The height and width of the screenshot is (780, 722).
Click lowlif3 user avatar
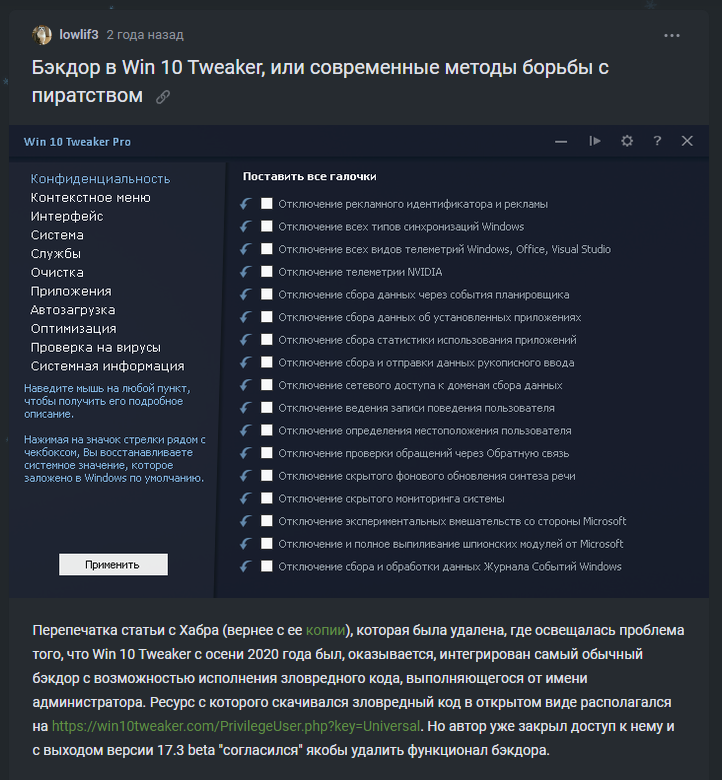coord(42,35)
